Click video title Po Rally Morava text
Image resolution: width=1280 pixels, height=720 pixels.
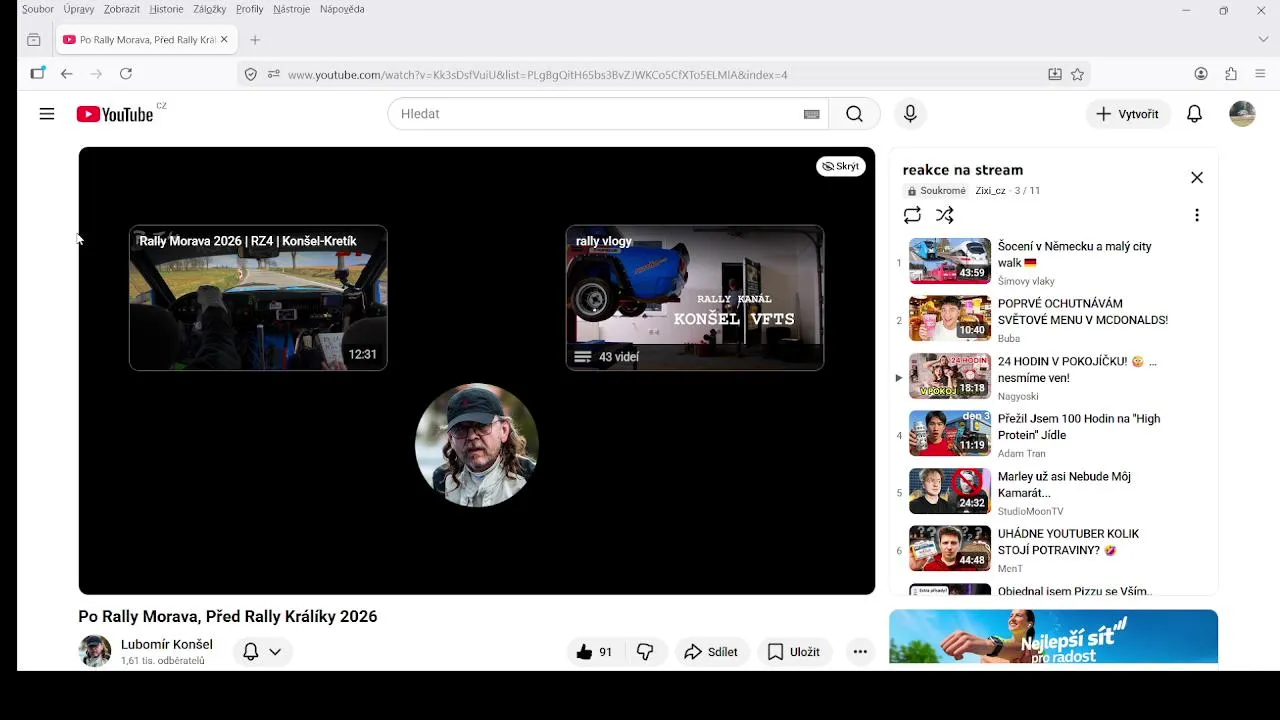[228, 617]
